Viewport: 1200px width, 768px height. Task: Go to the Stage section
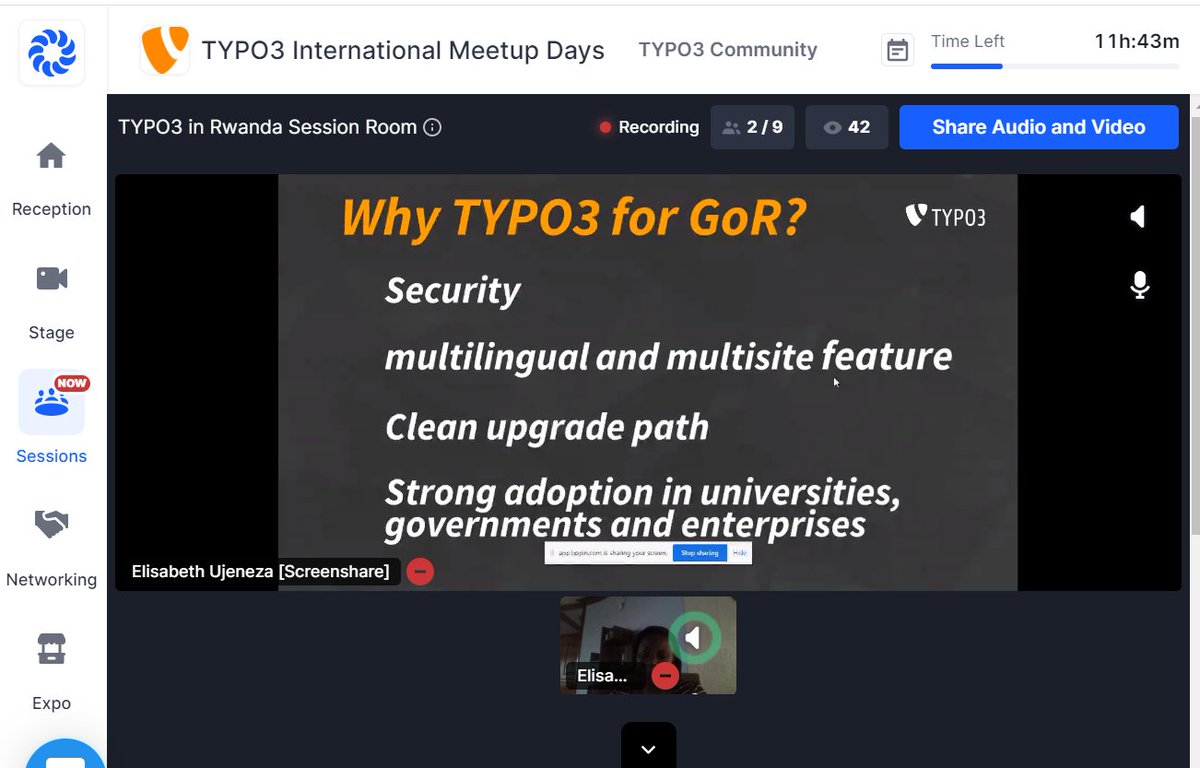(51, 303)
